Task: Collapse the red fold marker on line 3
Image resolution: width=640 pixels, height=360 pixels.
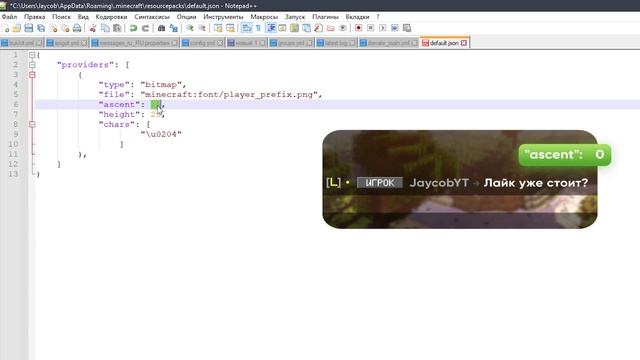Action: pyautogui.click(x=32, y=75)
